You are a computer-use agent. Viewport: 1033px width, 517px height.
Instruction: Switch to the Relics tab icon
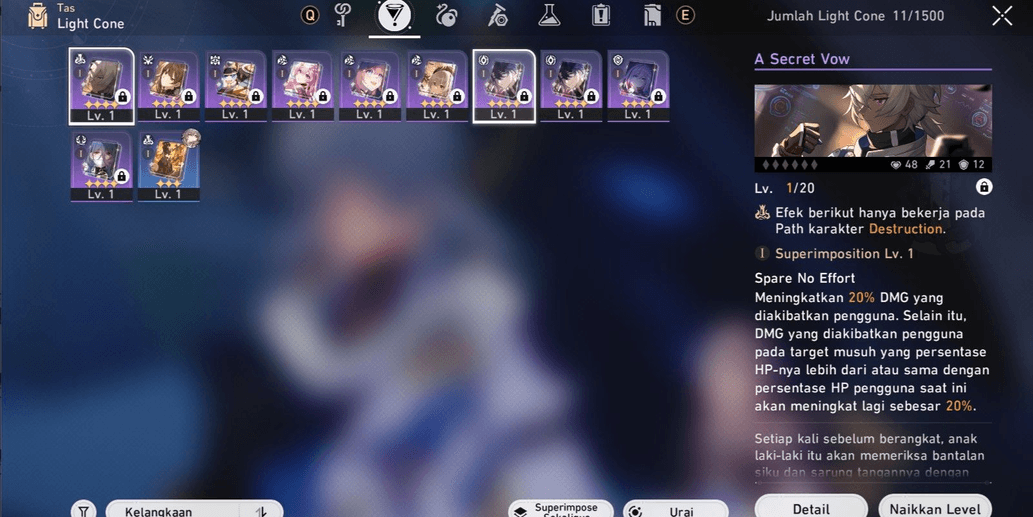pos(446,15)
